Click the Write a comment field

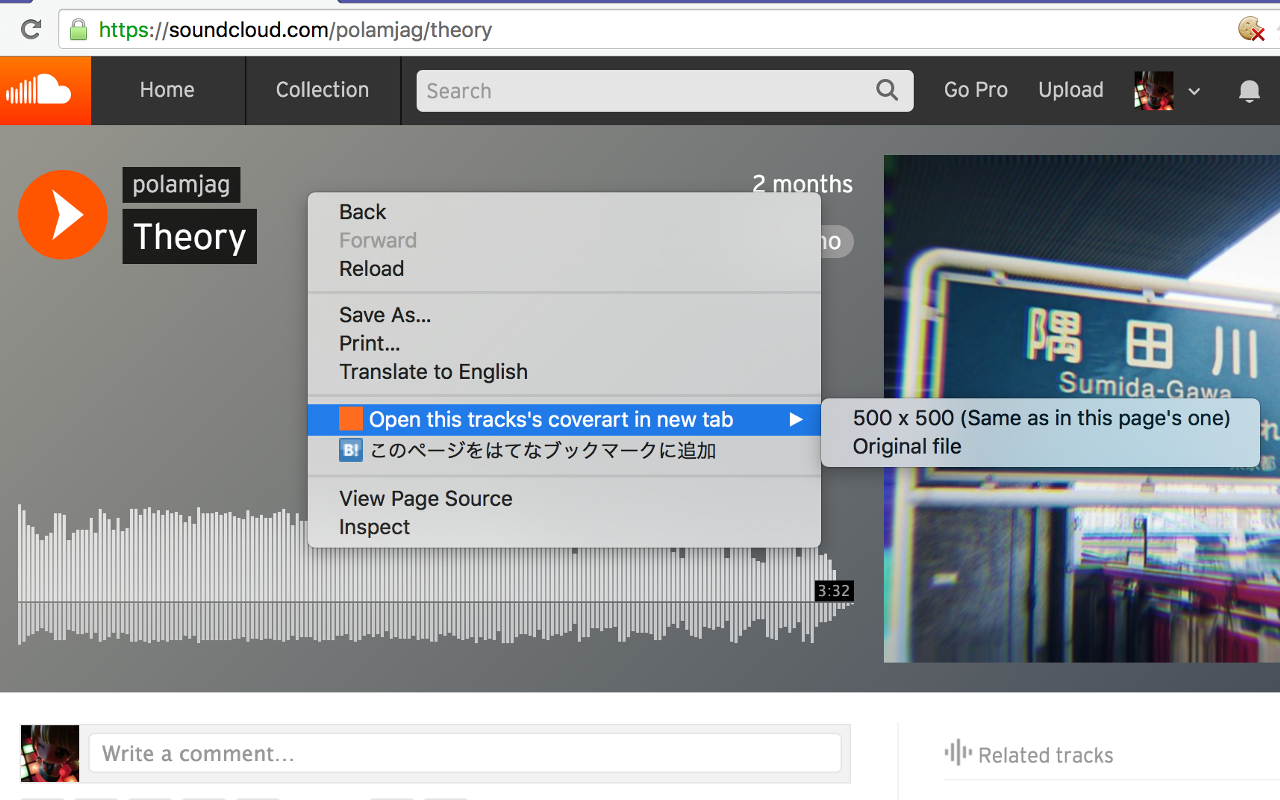coord(464,753)
